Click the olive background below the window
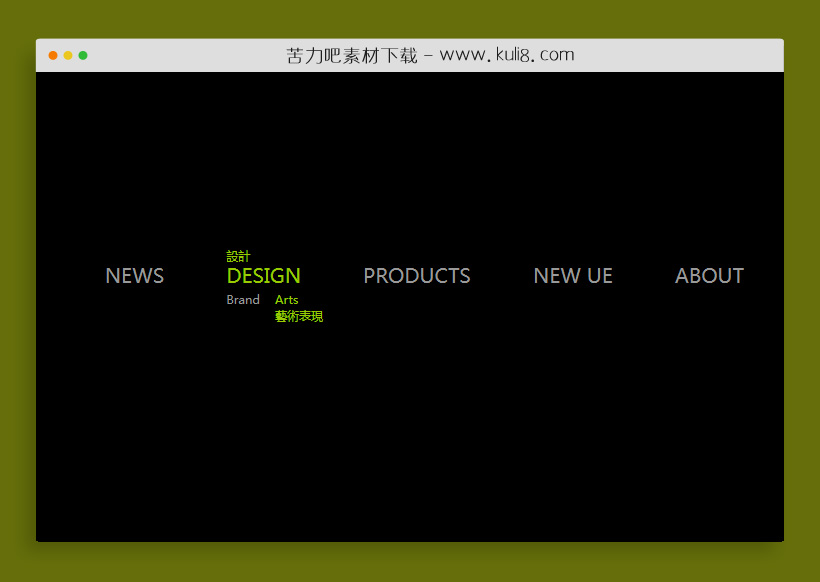 [410, 562]
